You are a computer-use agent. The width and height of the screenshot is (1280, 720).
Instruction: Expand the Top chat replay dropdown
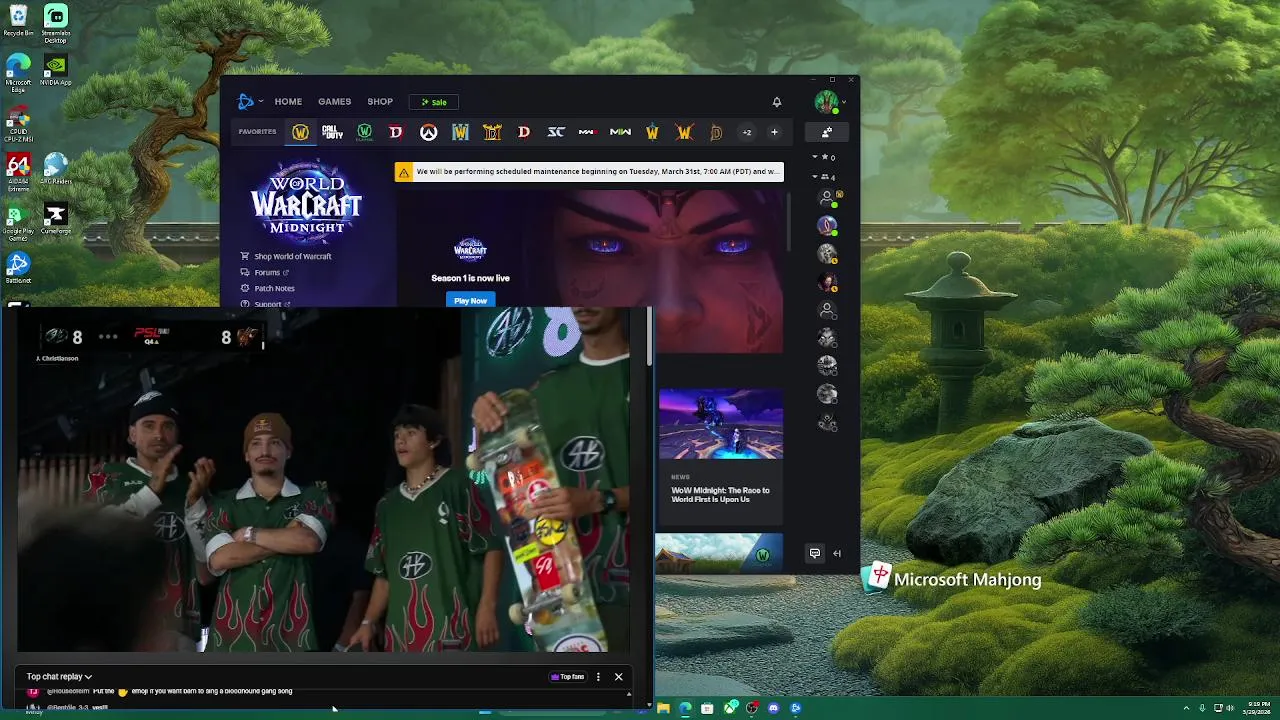pos(59,677)
